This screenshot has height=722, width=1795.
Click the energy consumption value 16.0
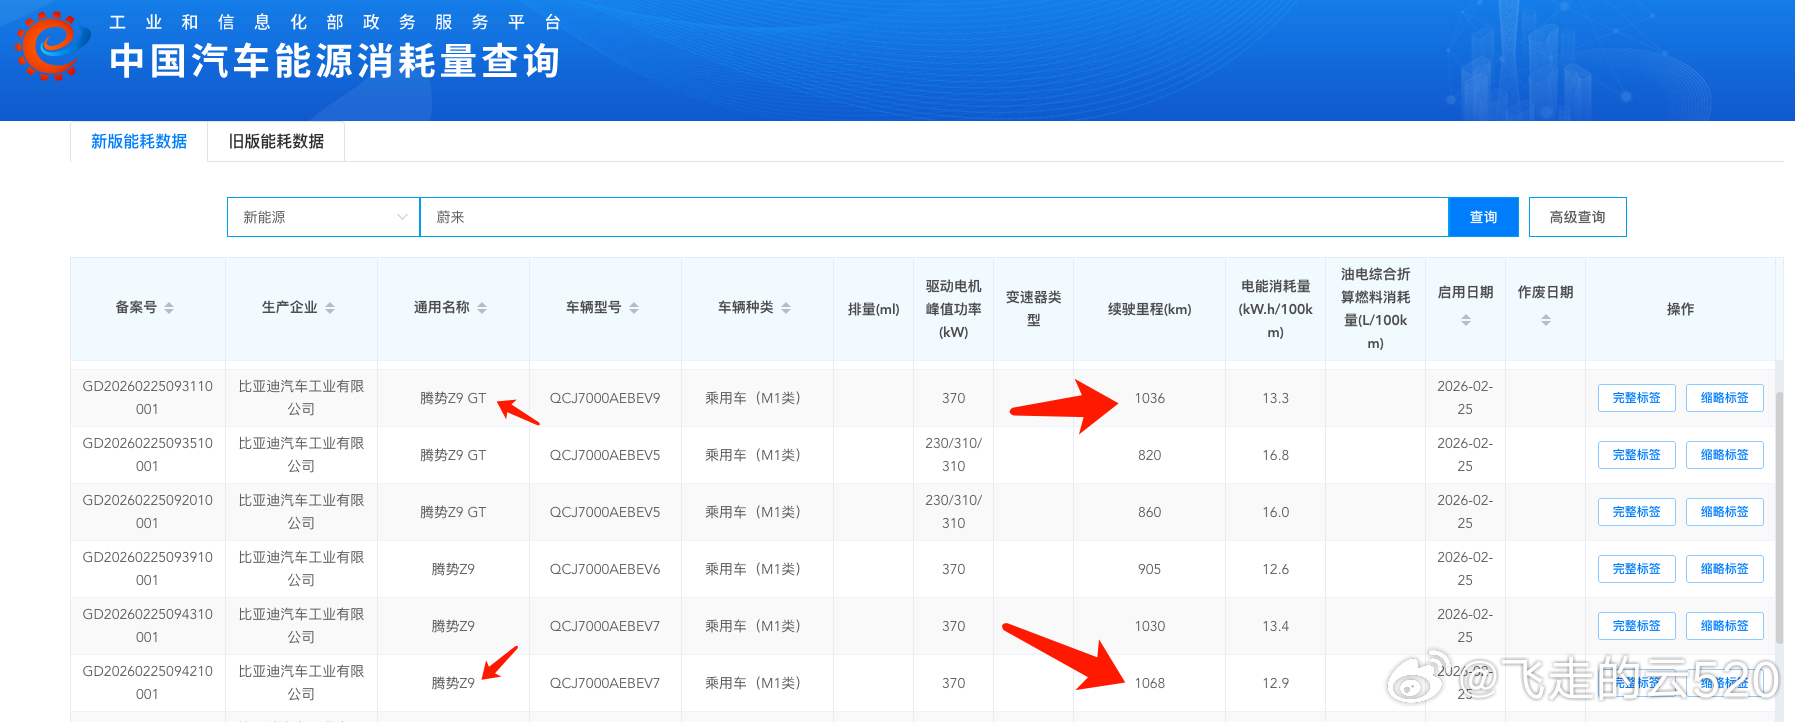(x=1275, y=512)
